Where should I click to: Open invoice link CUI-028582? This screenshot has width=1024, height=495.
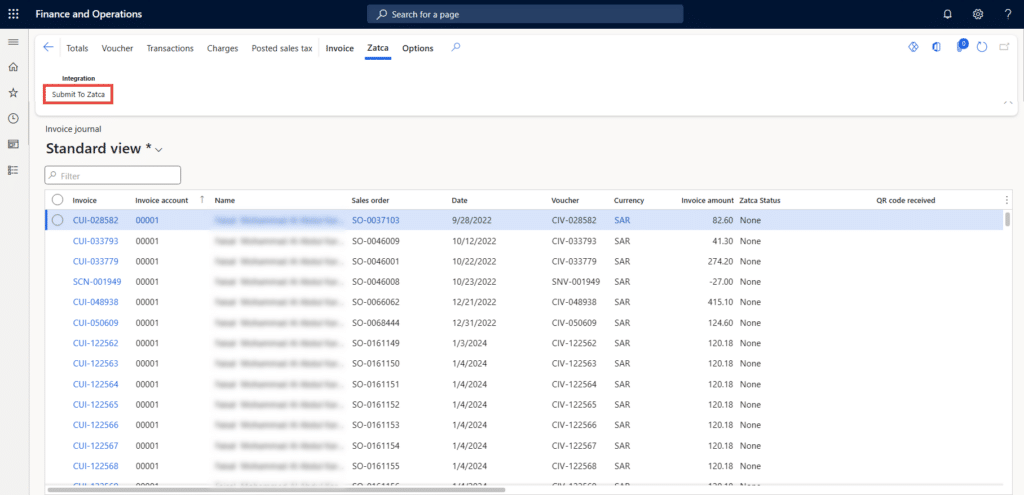(95, 221)
